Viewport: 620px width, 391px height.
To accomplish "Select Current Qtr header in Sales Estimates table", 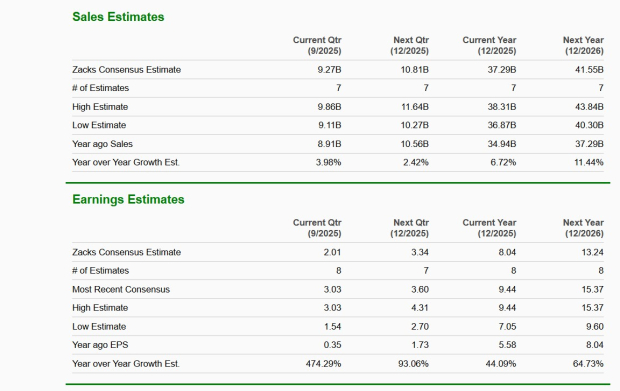I will (x=317, y=45).
